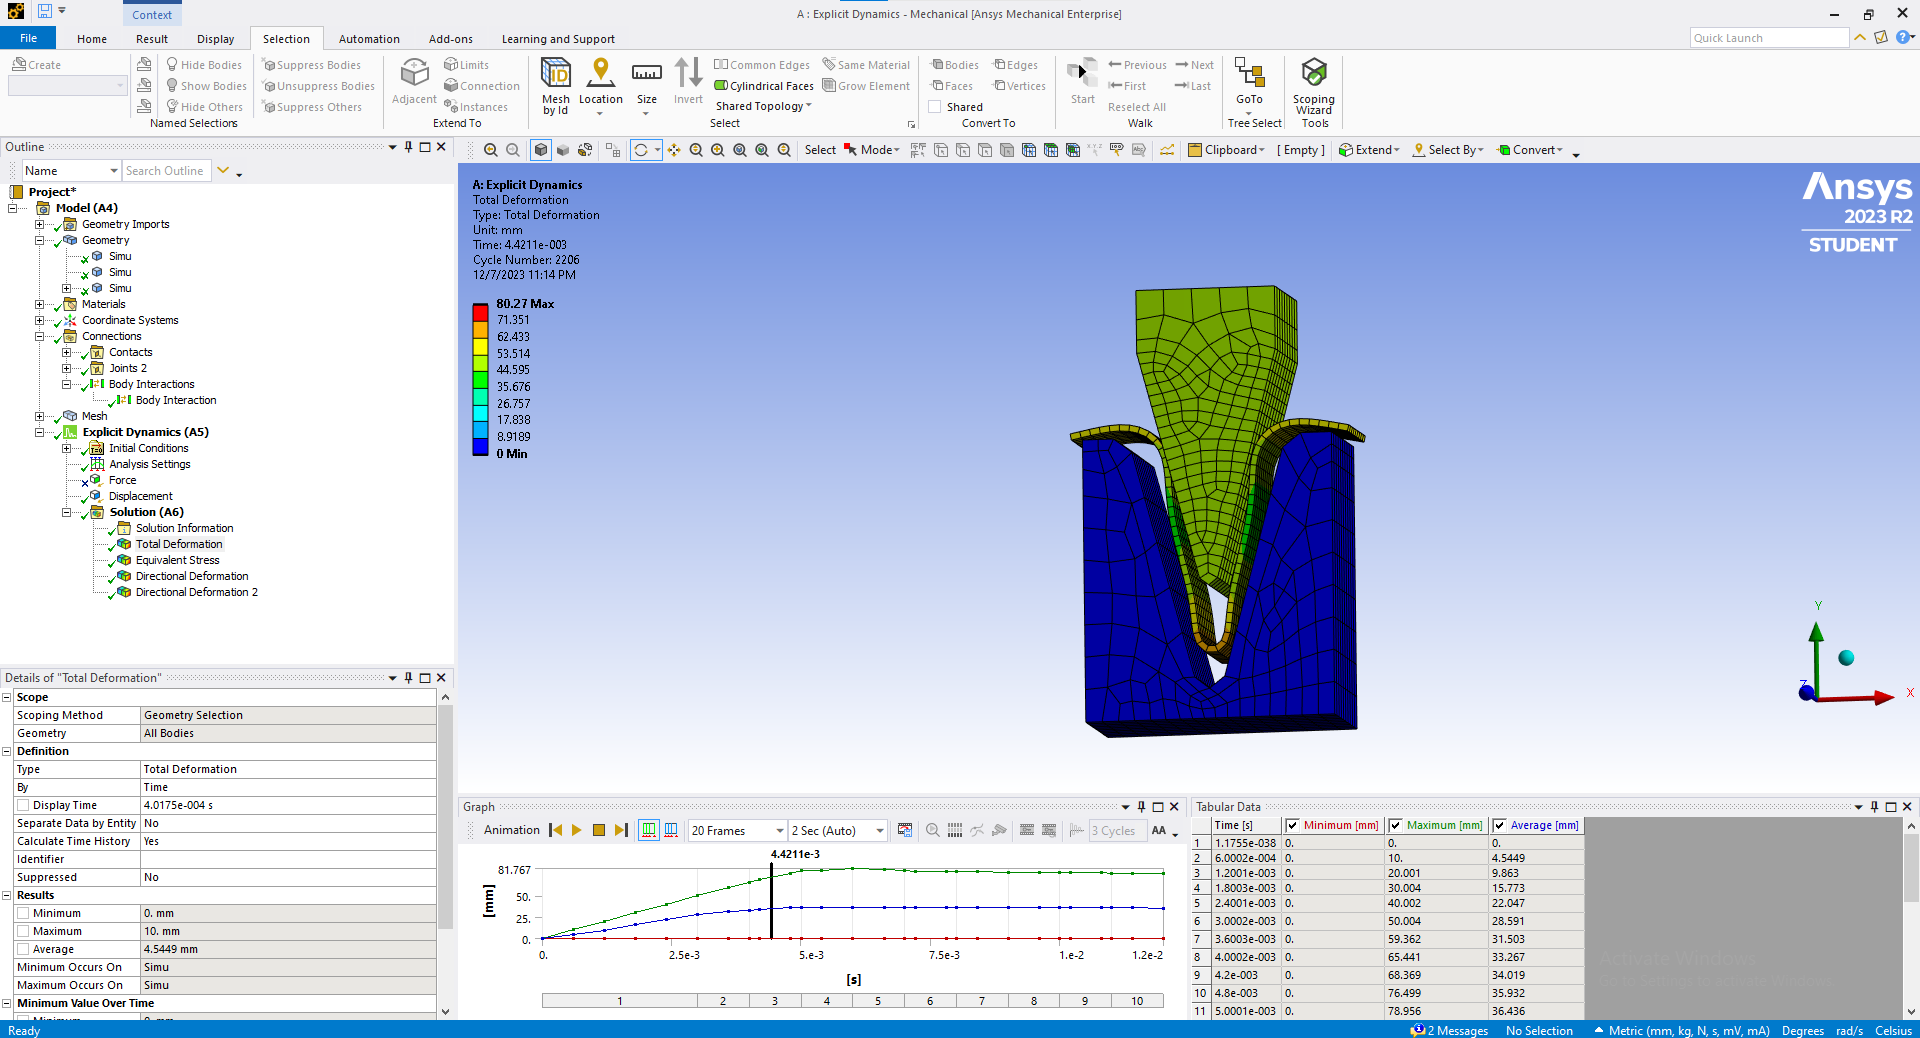Click the Help question mark icon
This screenshot has width=1920, height=1038.
(1902, 38)
